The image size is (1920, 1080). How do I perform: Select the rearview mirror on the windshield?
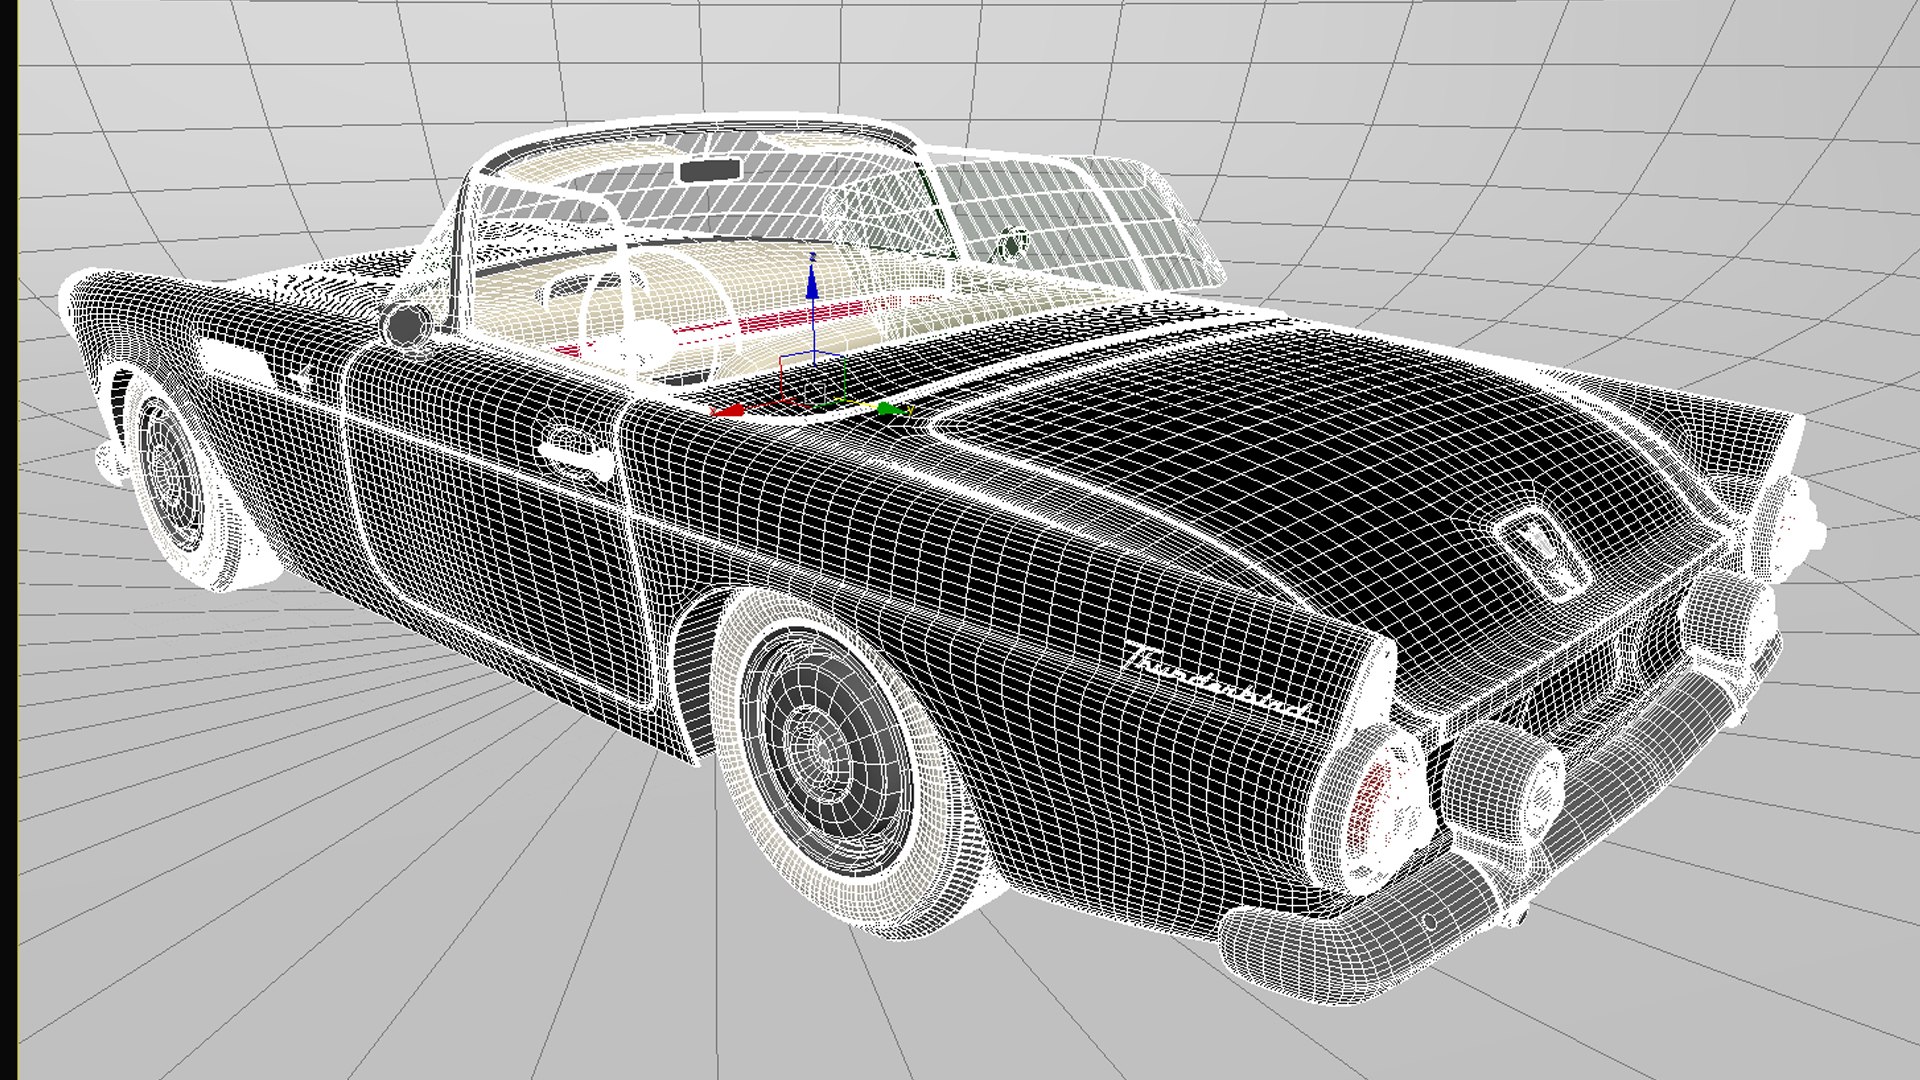(x=710, y=170)
